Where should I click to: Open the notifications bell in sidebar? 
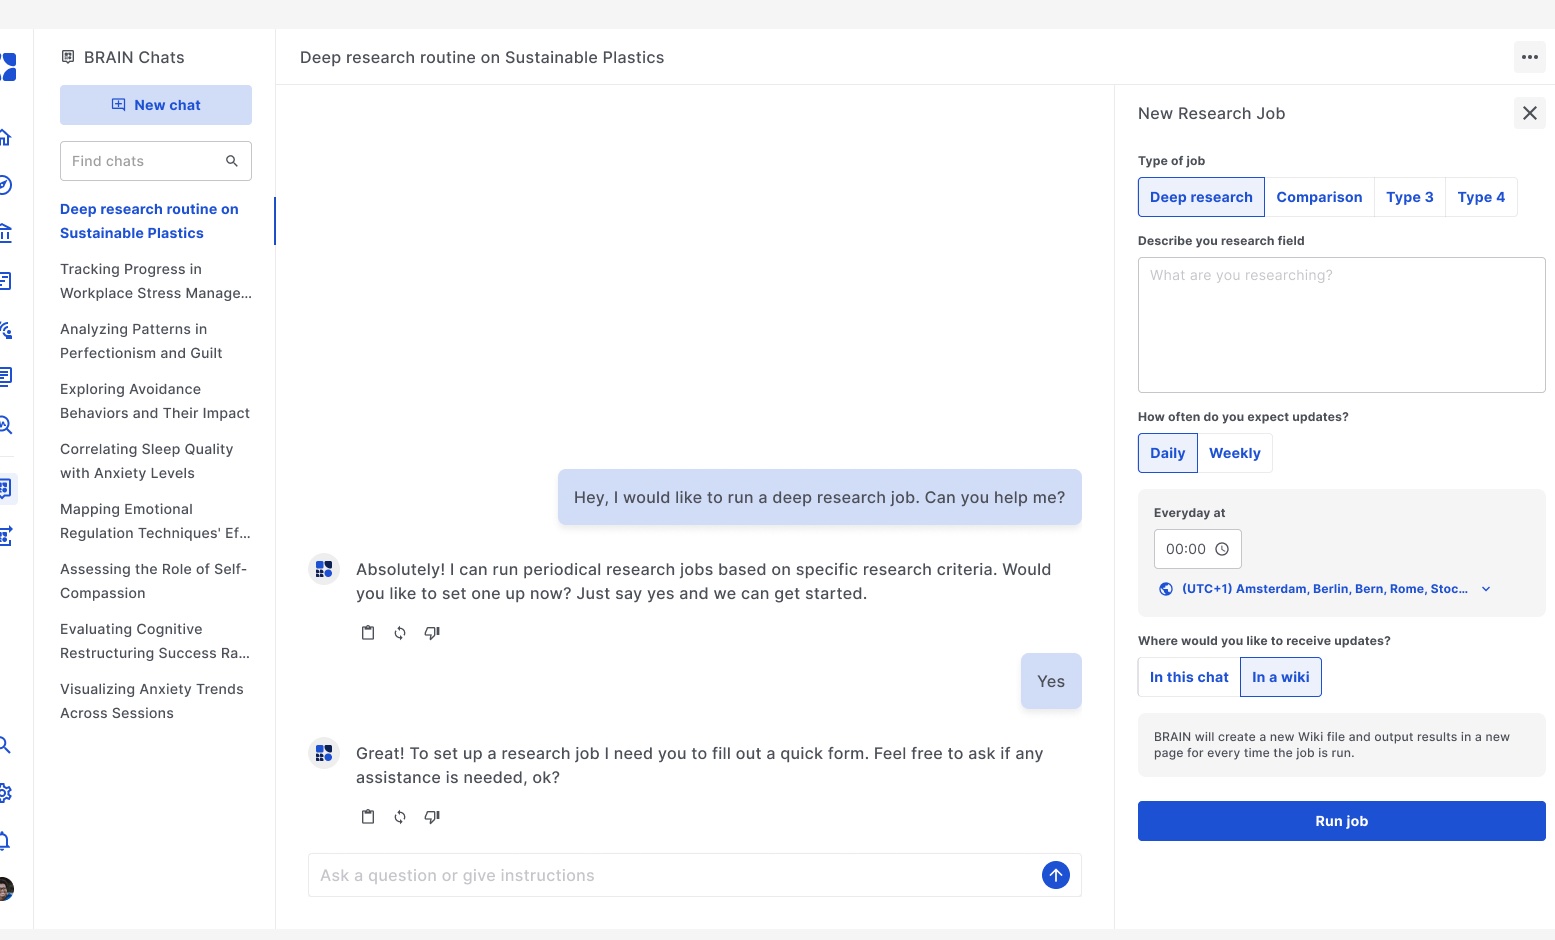5,841
